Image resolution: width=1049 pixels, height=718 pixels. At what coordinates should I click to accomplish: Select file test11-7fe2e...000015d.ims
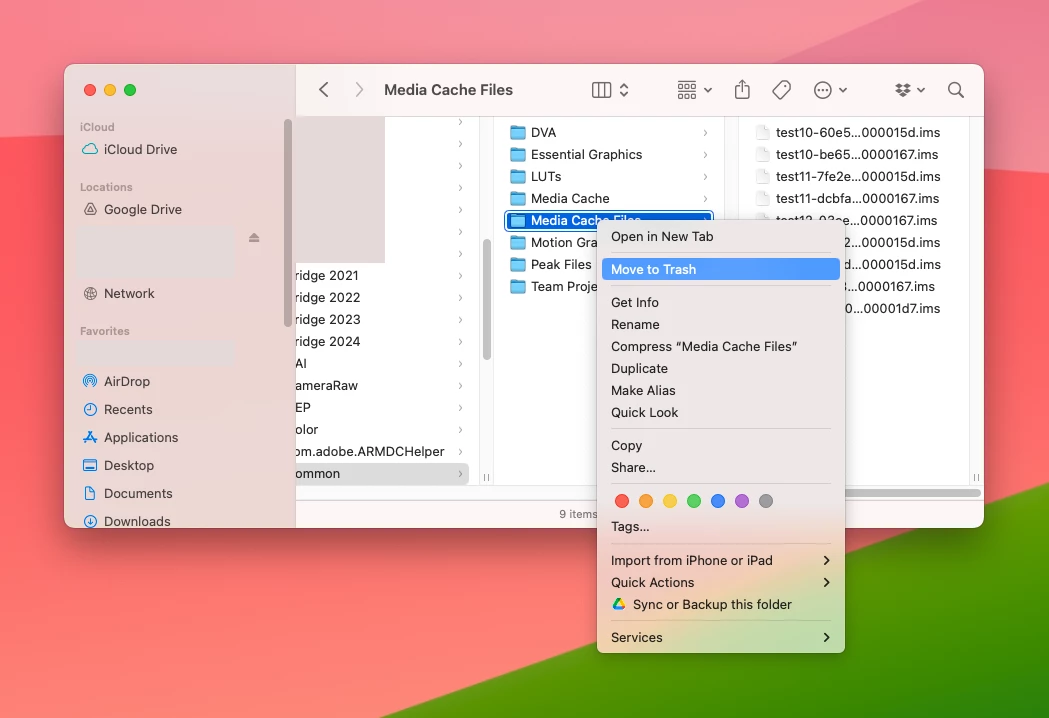click(x=848, y=177)
